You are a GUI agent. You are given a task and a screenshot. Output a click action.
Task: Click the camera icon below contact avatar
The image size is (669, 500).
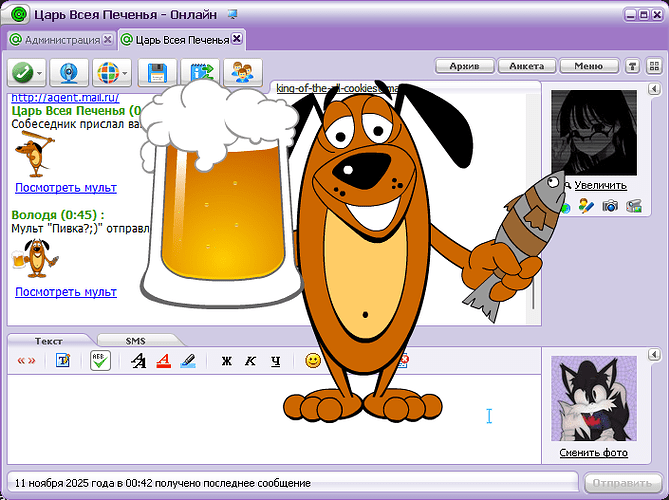click(x=609, y=206)
